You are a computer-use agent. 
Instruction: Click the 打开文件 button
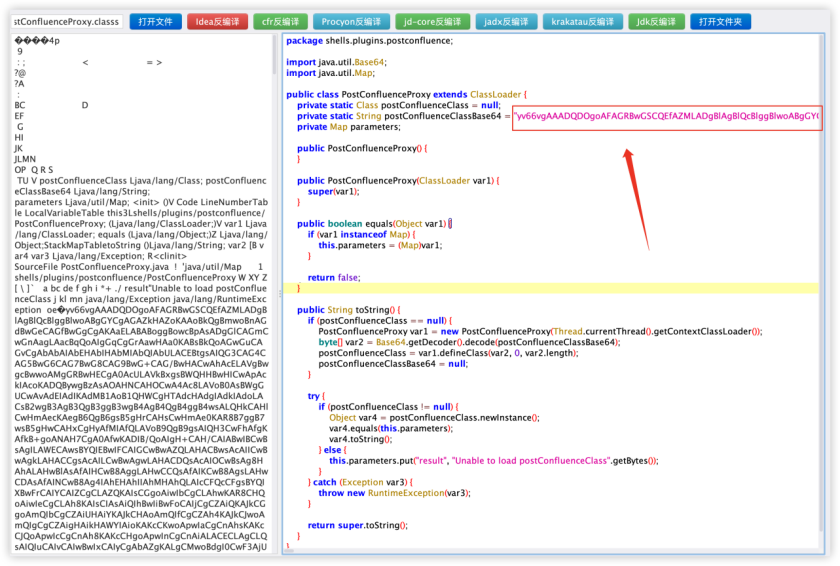(155, 21)
